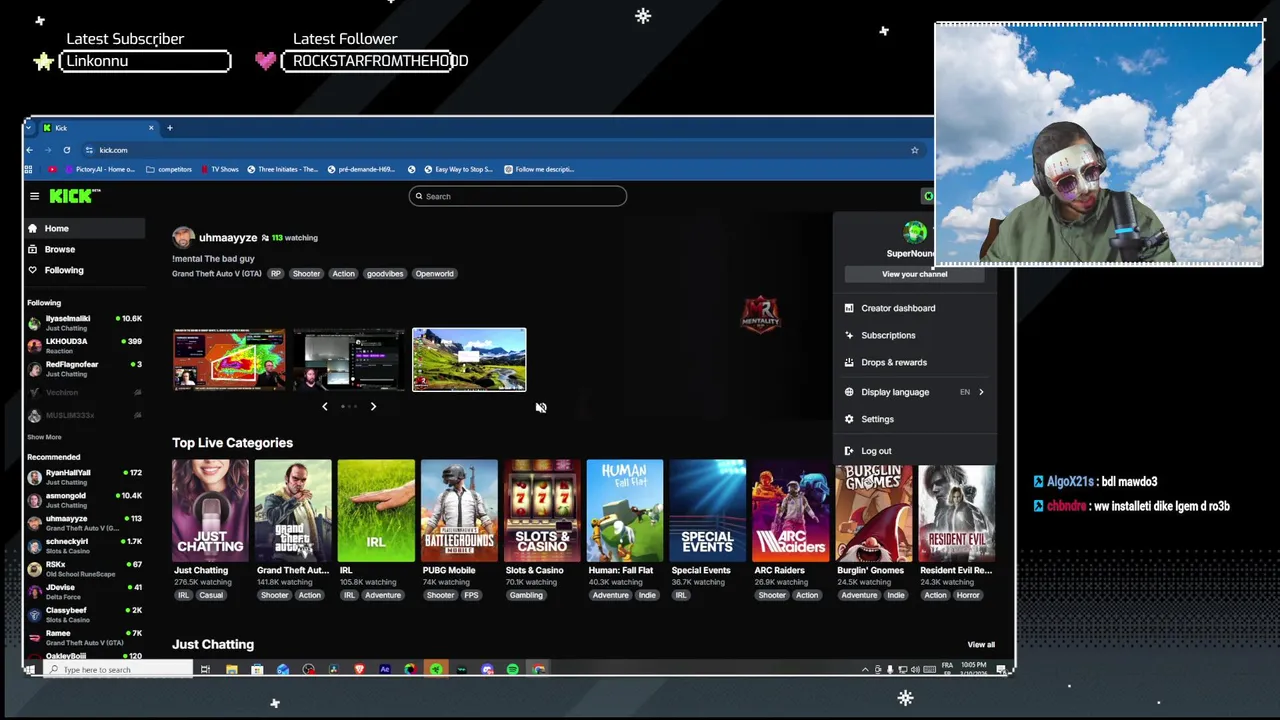Open the Kick hamburger sidebar menu
This screenshot has width=1280, height=720.
(34, 196)
